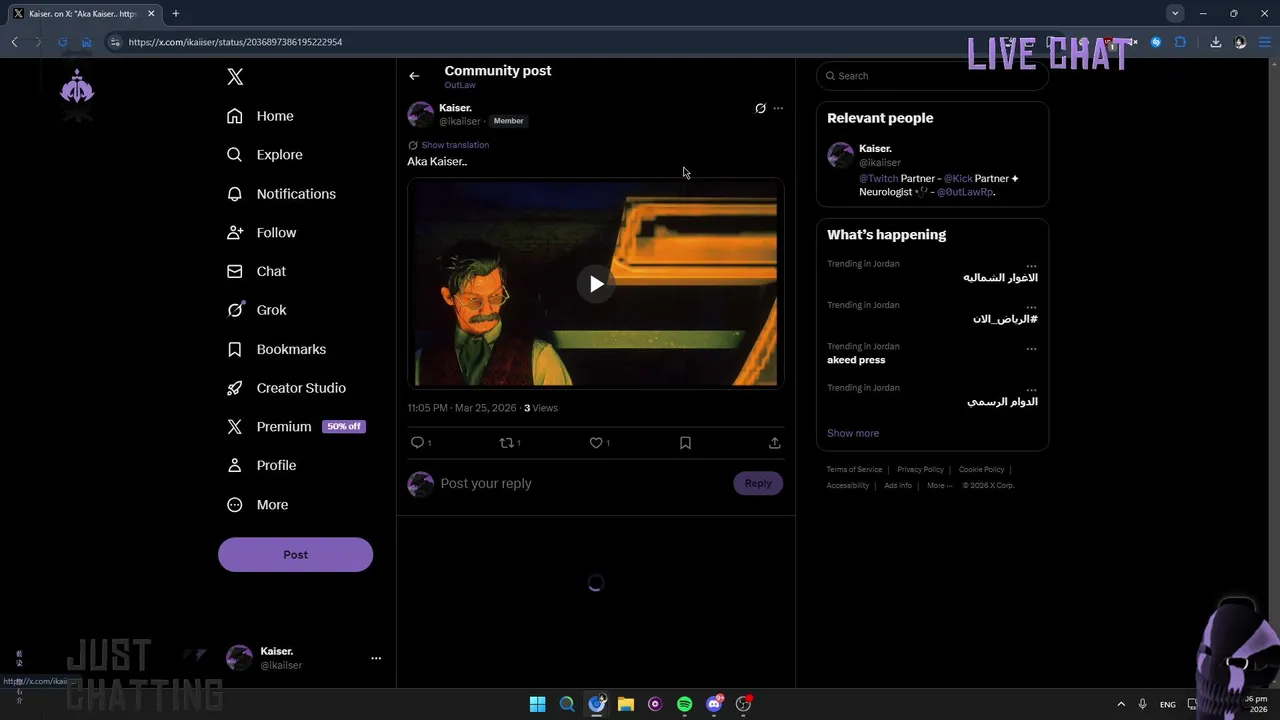This screenshot has height=720, width=1280.
Task: Click the post timestamp Mar 25, 2026
Action: click(x=462, y=408)
